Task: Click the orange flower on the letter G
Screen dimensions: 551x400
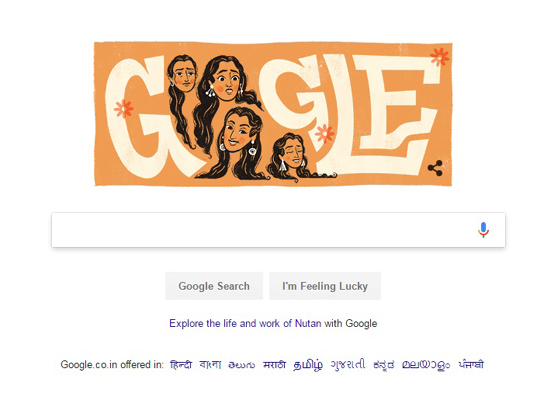Action: coord(124,109)
